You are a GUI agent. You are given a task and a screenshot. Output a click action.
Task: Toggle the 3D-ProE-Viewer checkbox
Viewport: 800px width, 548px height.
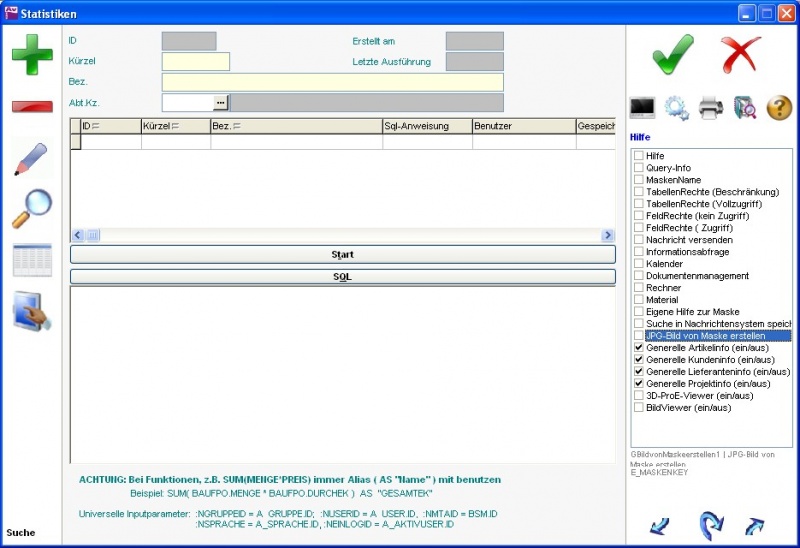pyautogui.click(x=639, y=396)
